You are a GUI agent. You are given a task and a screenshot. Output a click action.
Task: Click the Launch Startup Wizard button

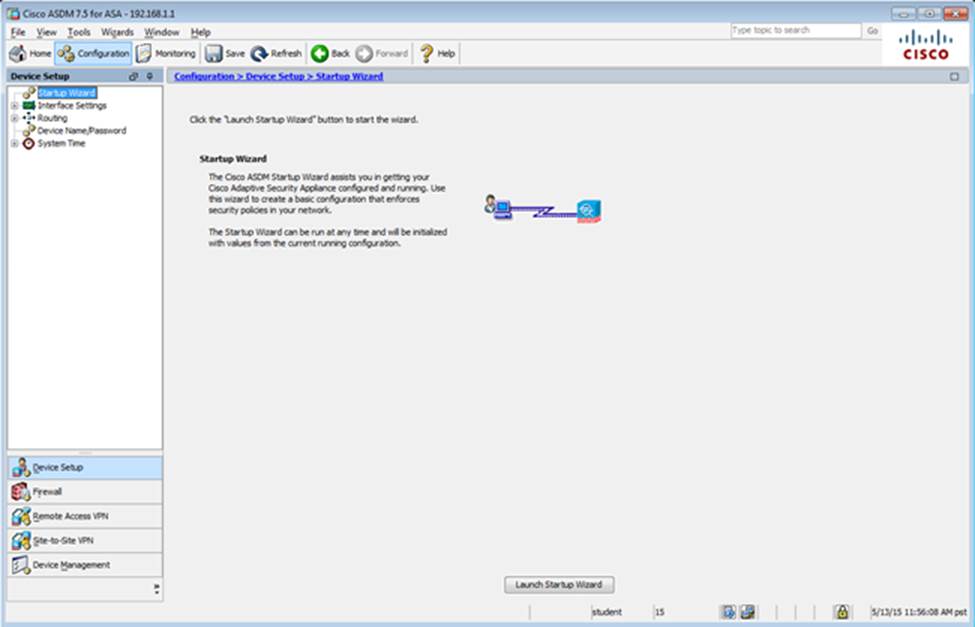pos(558,584)
